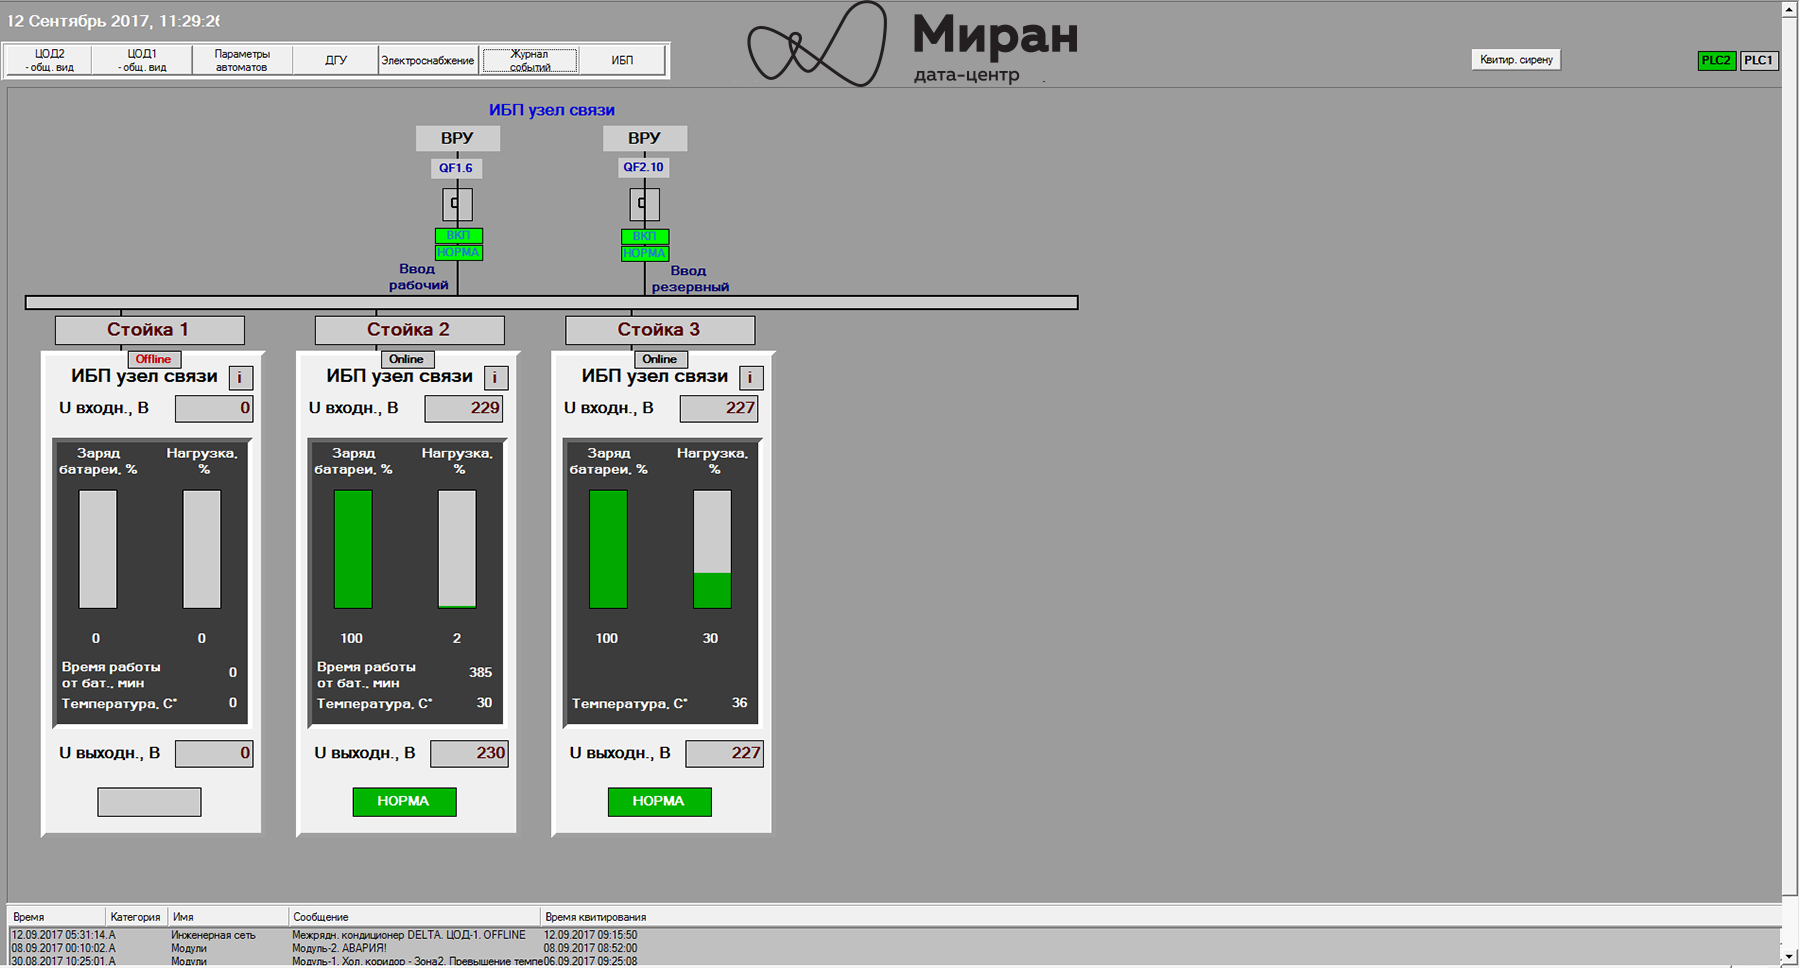Click battery runtime value 385
The width and height of the screenshot is (1800, 968).
point(480,673)
